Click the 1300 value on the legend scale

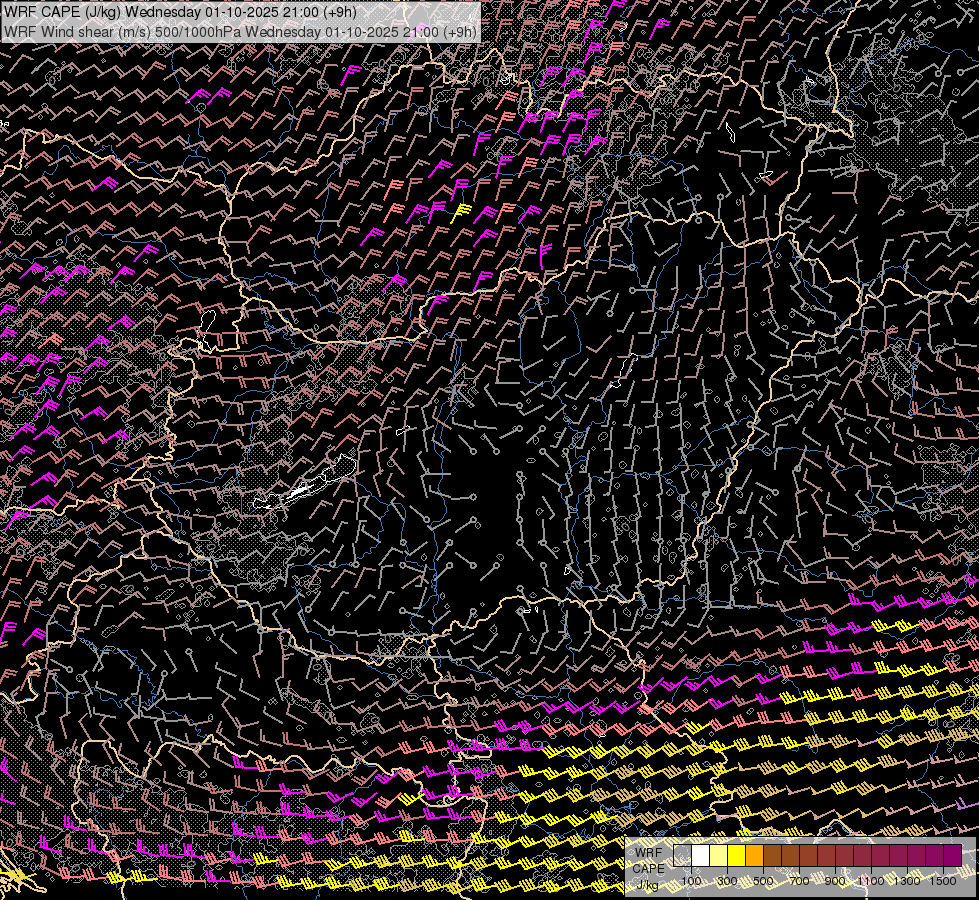907,881
